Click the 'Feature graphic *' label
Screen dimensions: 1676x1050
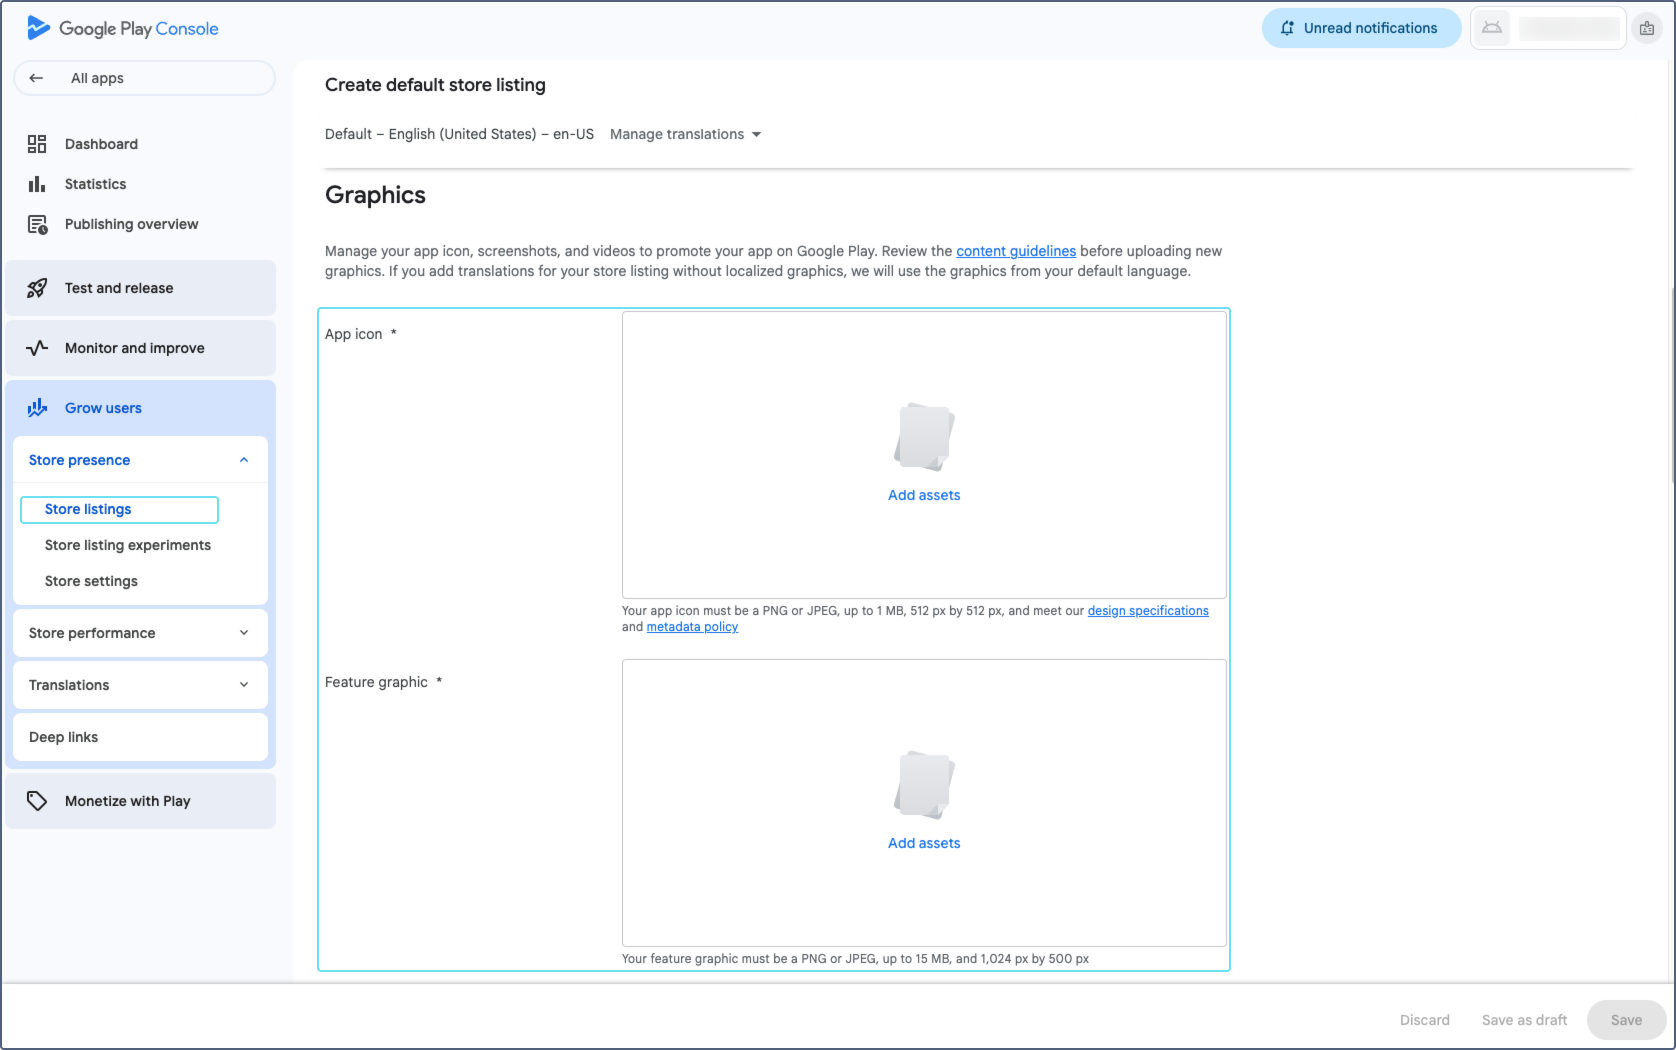383,682
